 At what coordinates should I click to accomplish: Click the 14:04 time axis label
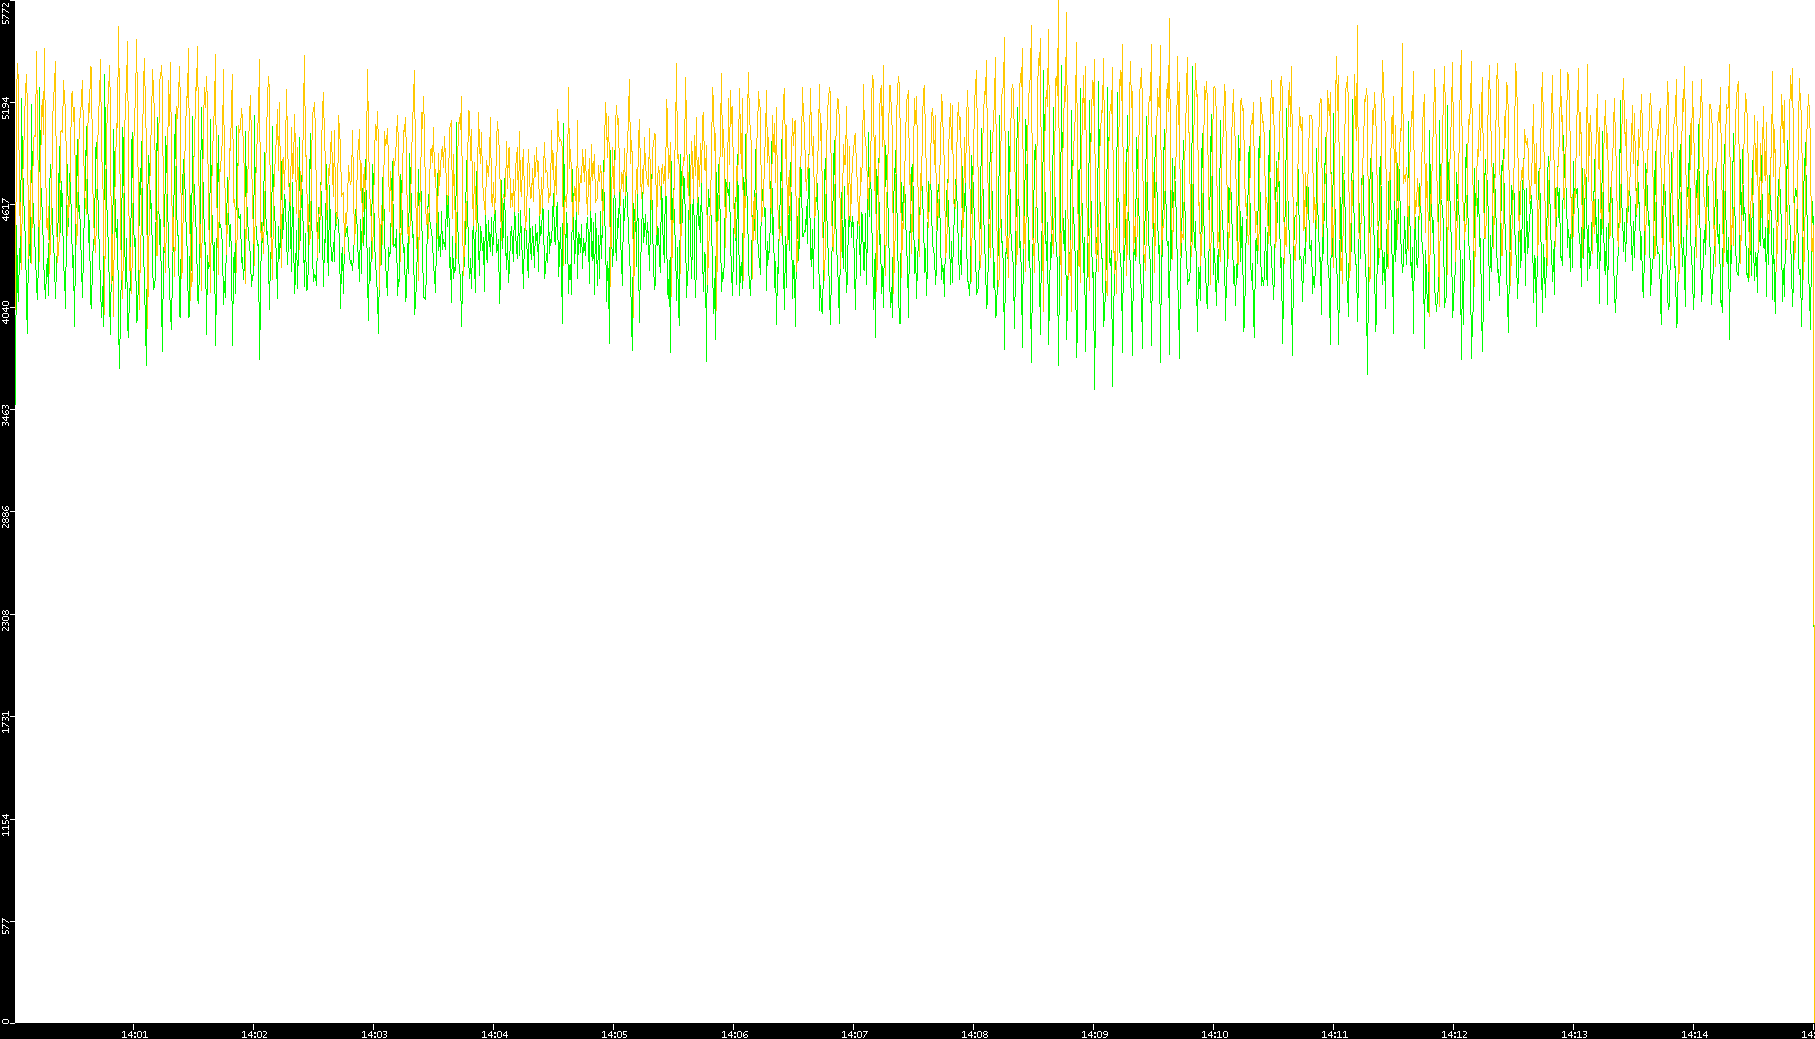pos(494,1034)
